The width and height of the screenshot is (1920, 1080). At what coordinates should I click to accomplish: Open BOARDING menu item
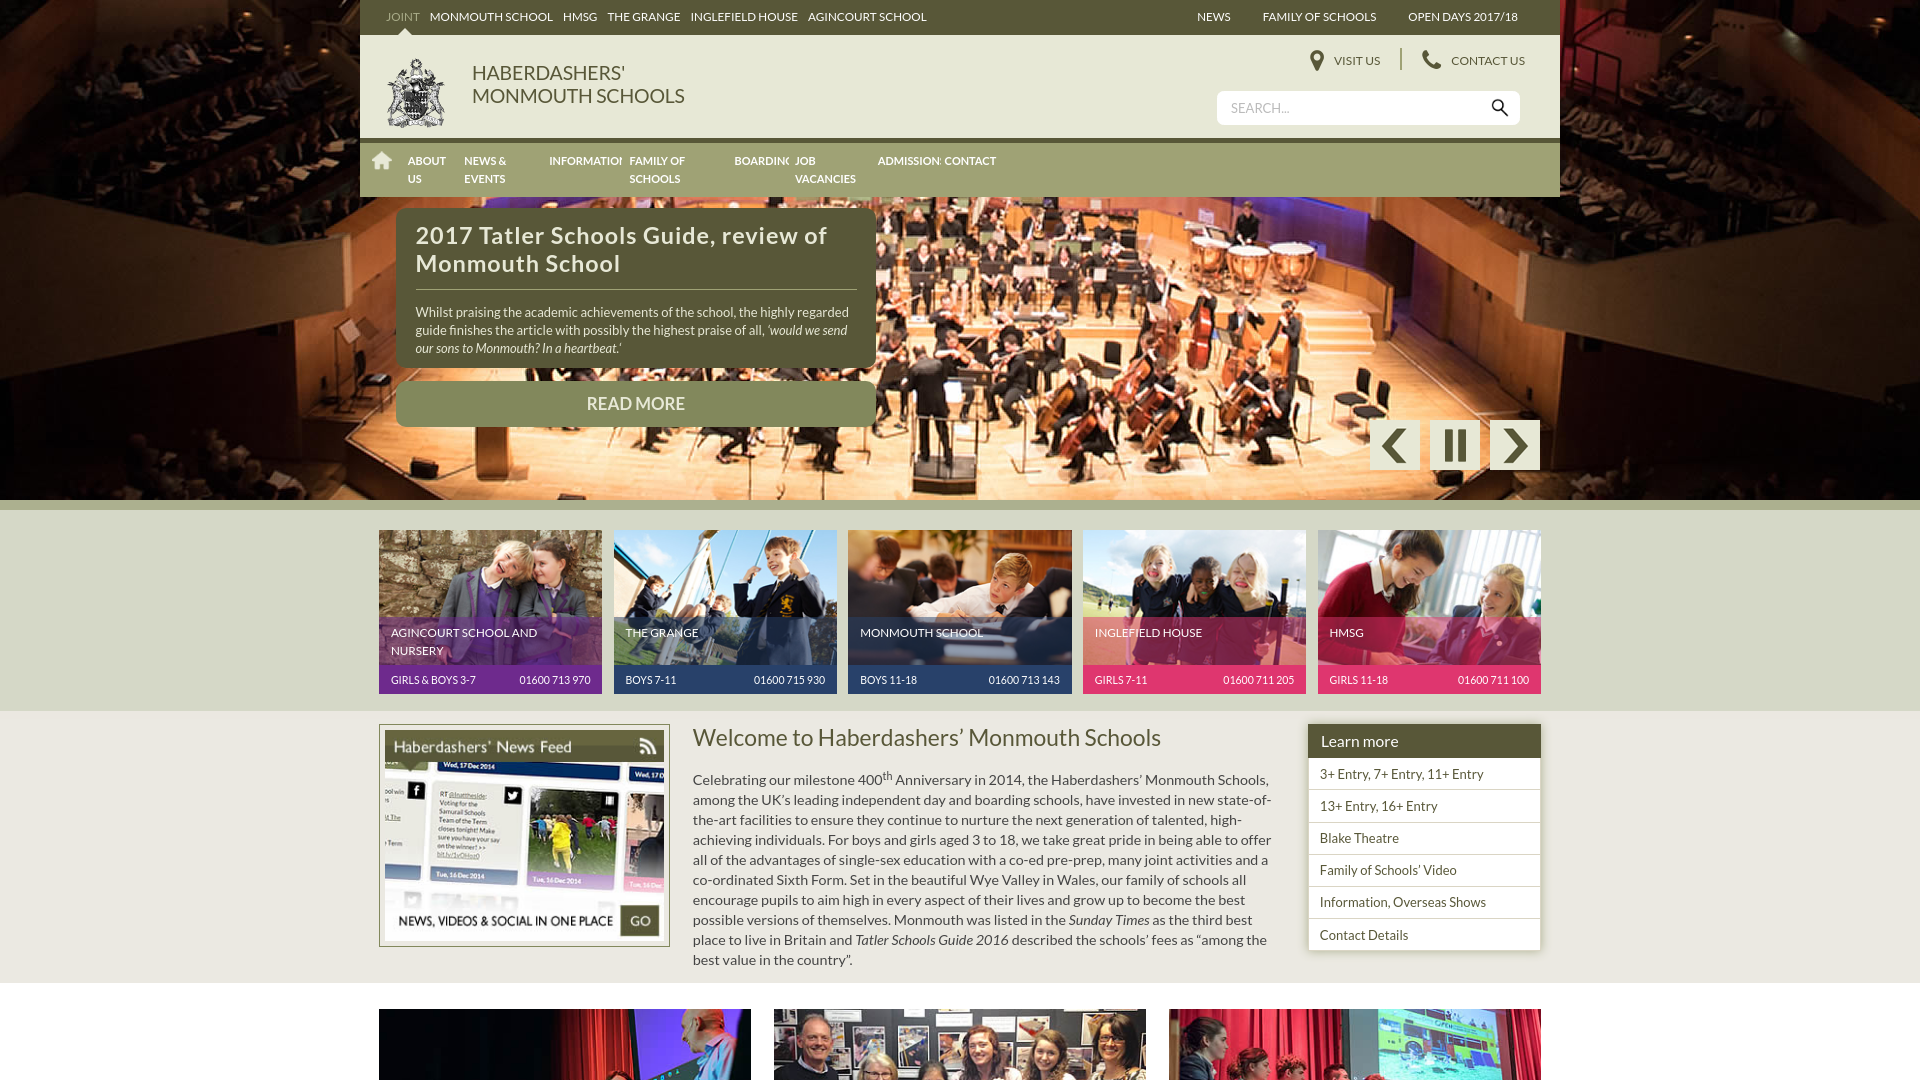[762, 161]
